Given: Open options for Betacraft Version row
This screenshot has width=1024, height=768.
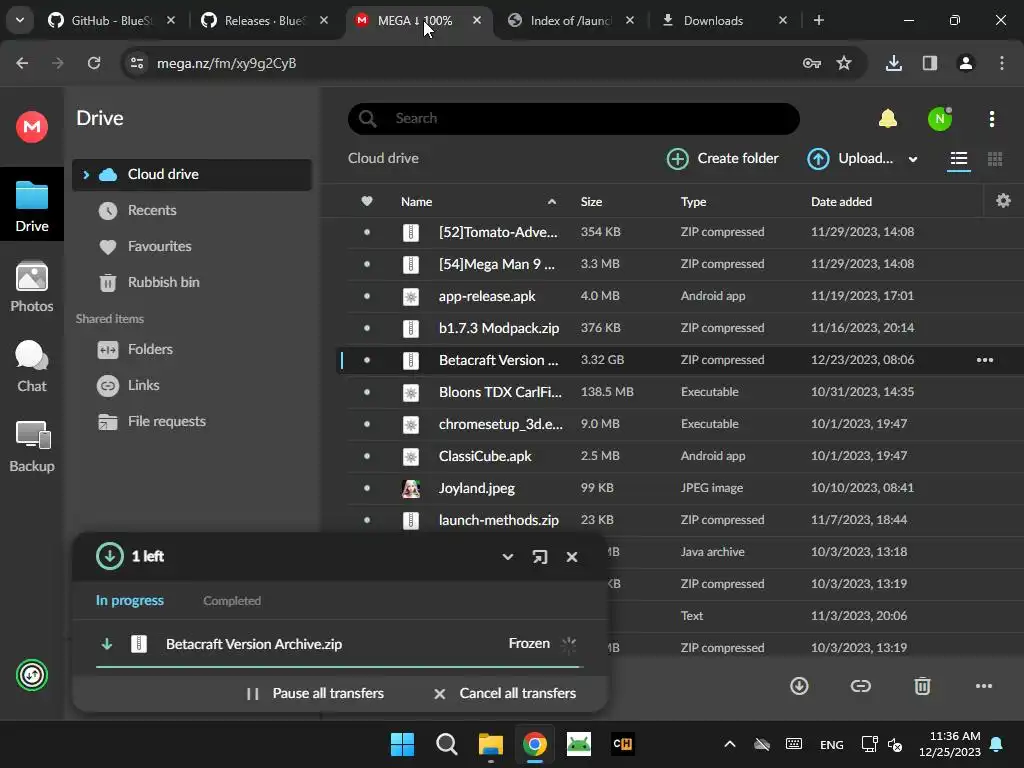Looking at the screenshot, I should tap(984, 360).
